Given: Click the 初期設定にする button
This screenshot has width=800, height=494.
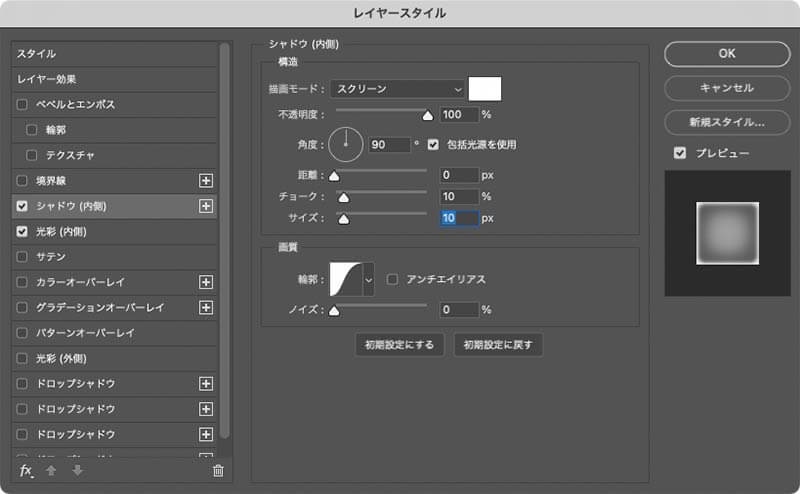Looking at the screenshot, I should tap(399, 345).
